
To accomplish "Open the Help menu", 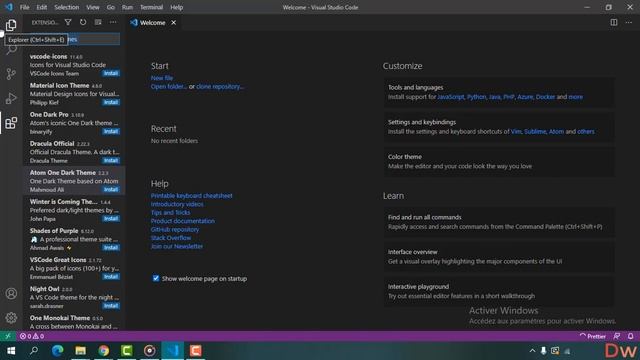I will [176, 7].
